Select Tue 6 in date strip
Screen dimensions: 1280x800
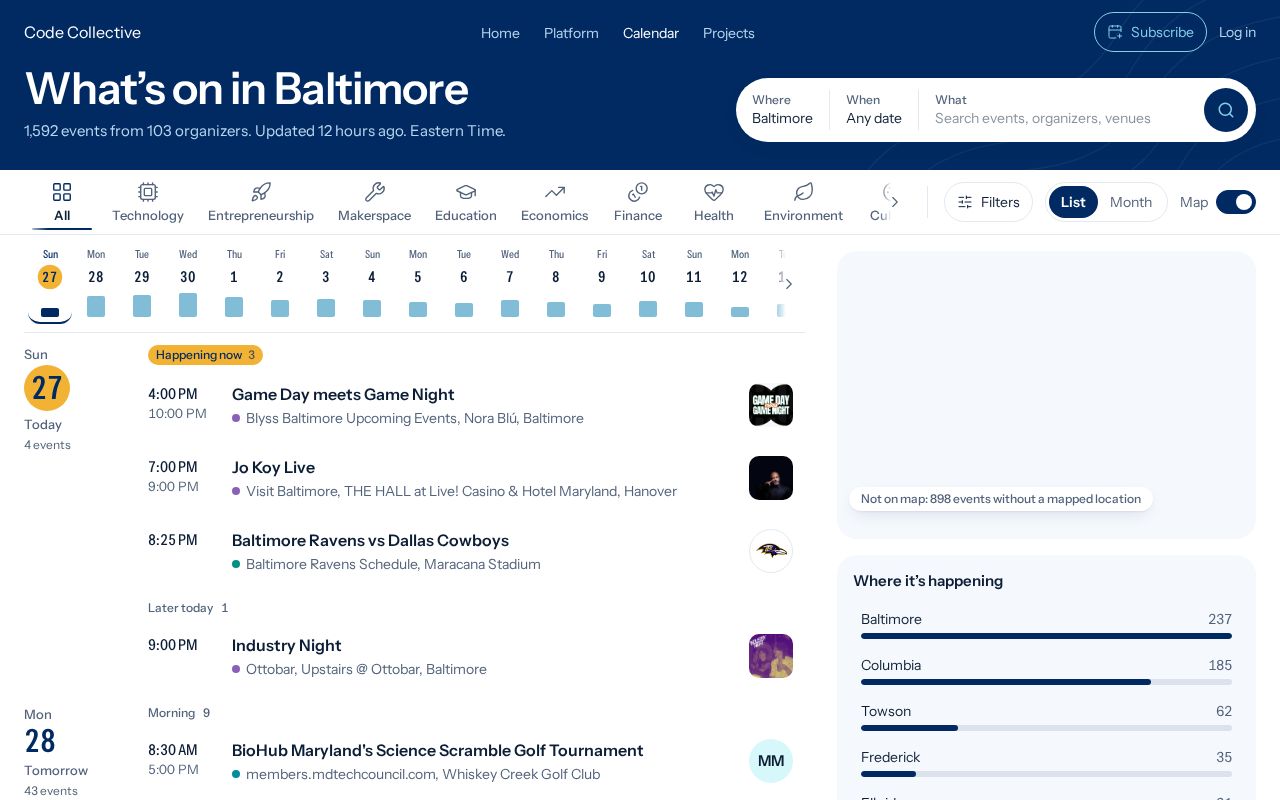(x=464, y=284)
